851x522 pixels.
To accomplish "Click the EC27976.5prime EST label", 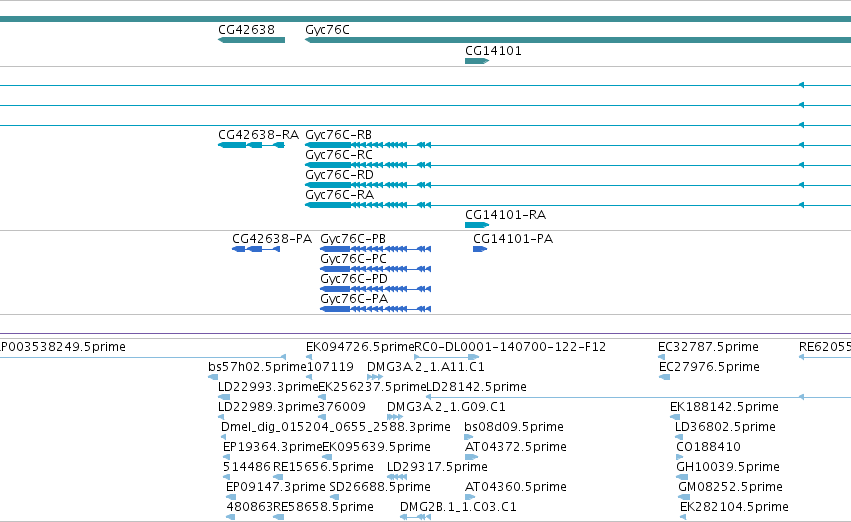I will coord(709,367).
